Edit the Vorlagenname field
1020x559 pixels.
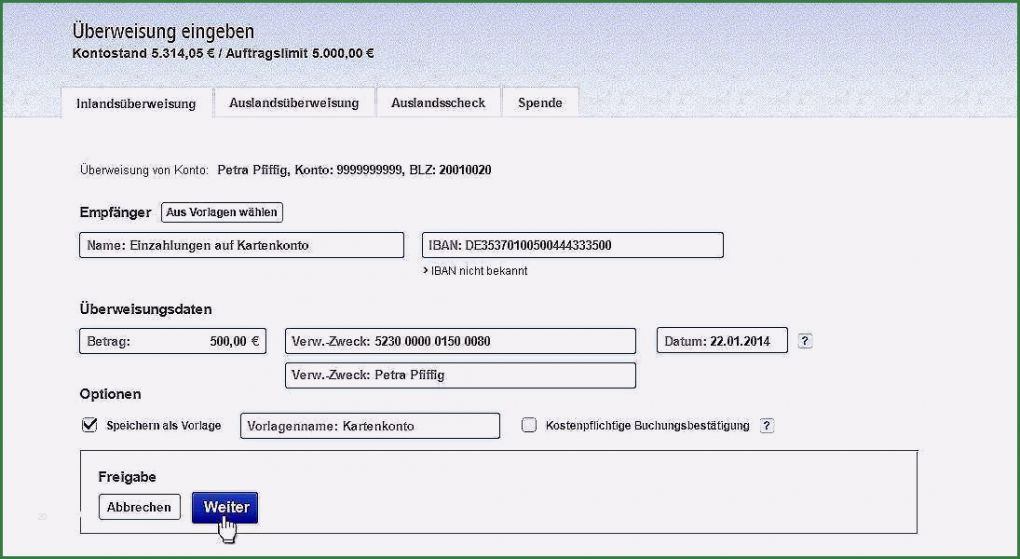[x=369, y=426]
